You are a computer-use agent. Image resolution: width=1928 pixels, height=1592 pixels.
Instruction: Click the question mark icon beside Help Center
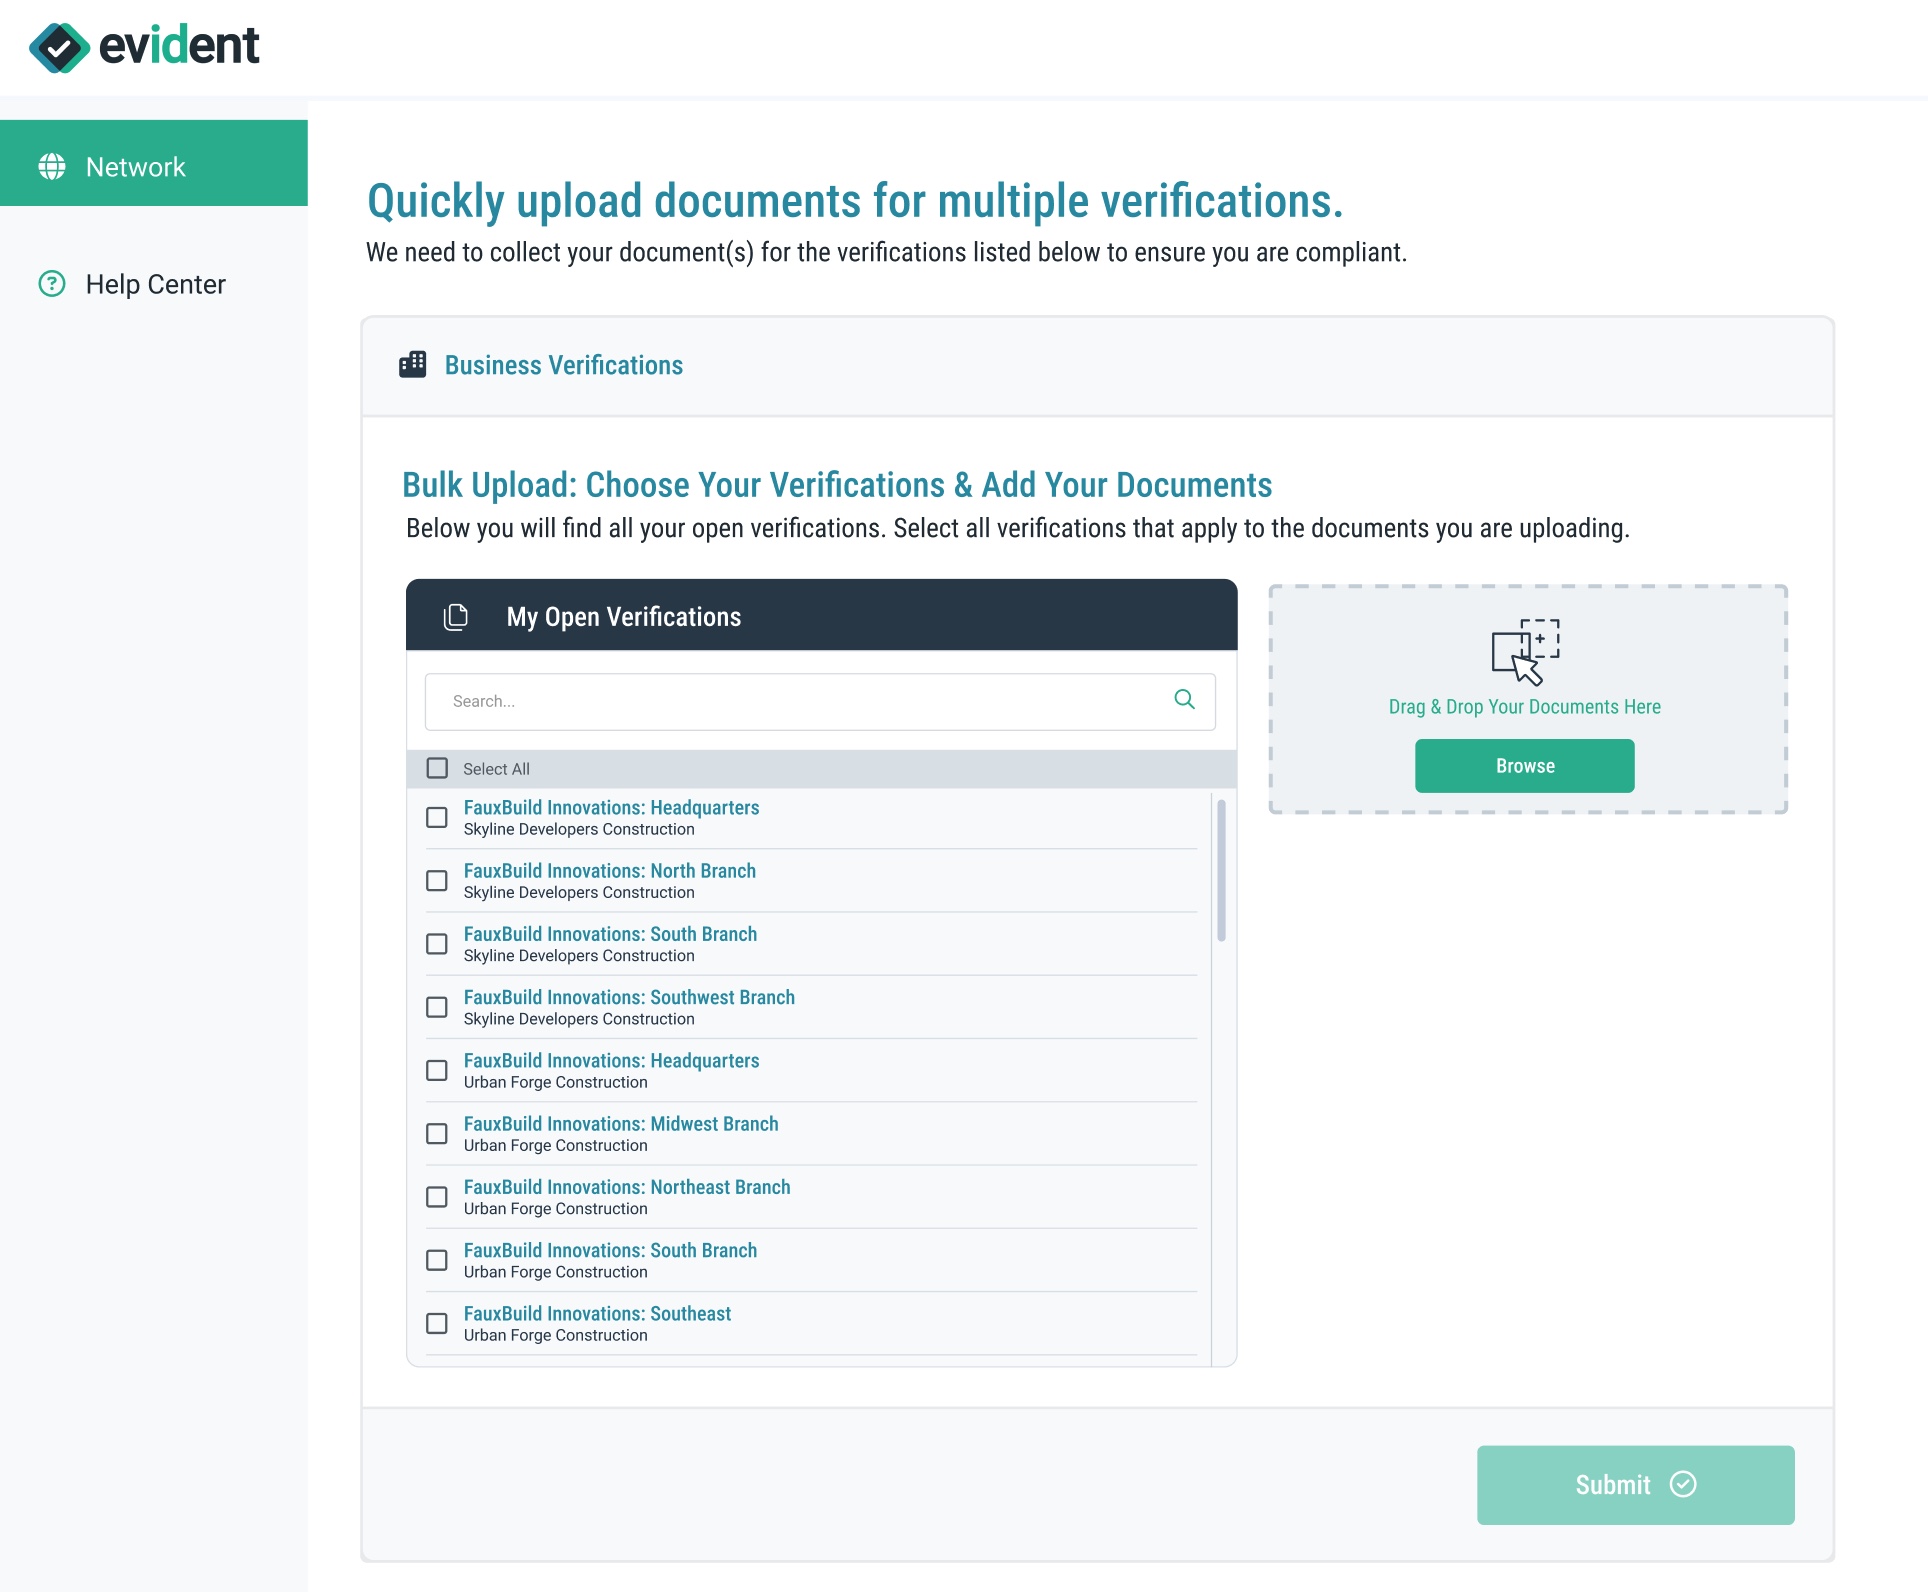point(51,285)
